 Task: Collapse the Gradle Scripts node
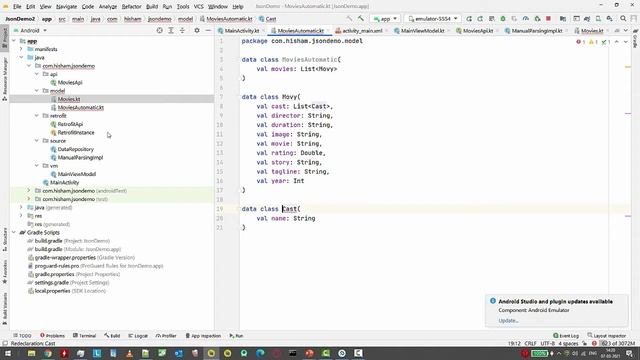tap(14, 232)
